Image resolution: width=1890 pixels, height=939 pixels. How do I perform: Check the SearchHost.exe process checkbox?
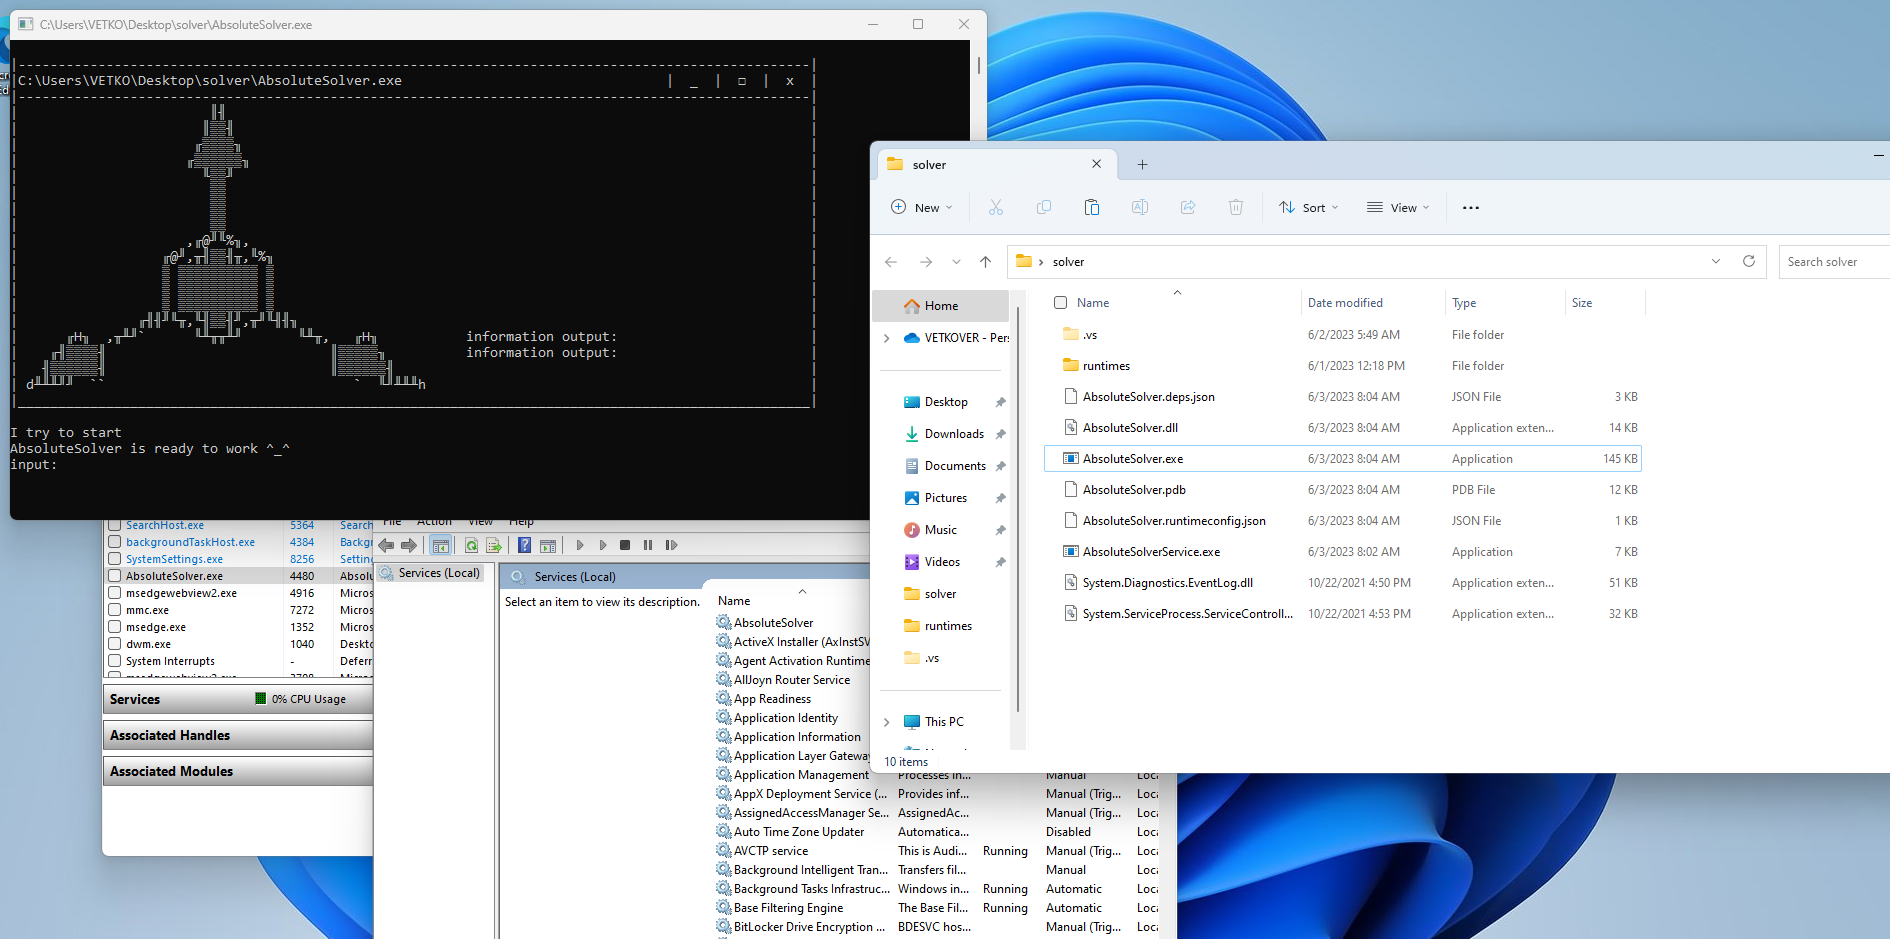[x=115, y=525]
